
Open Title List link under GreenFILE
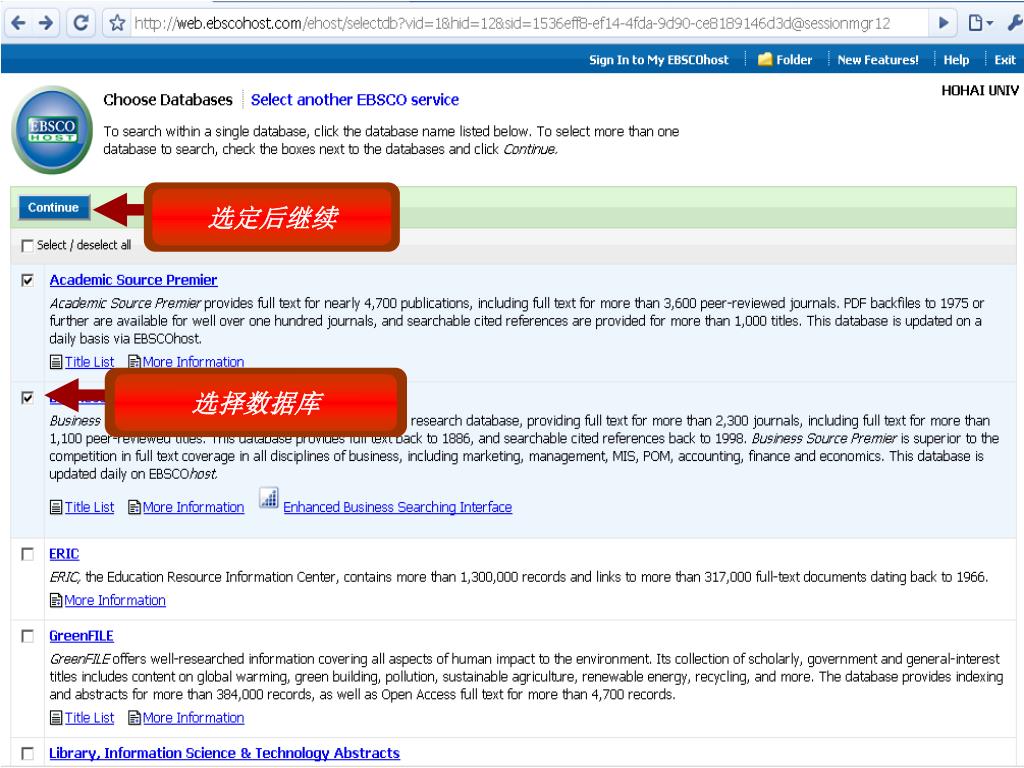pyautogui.click(x=89, y=718)
